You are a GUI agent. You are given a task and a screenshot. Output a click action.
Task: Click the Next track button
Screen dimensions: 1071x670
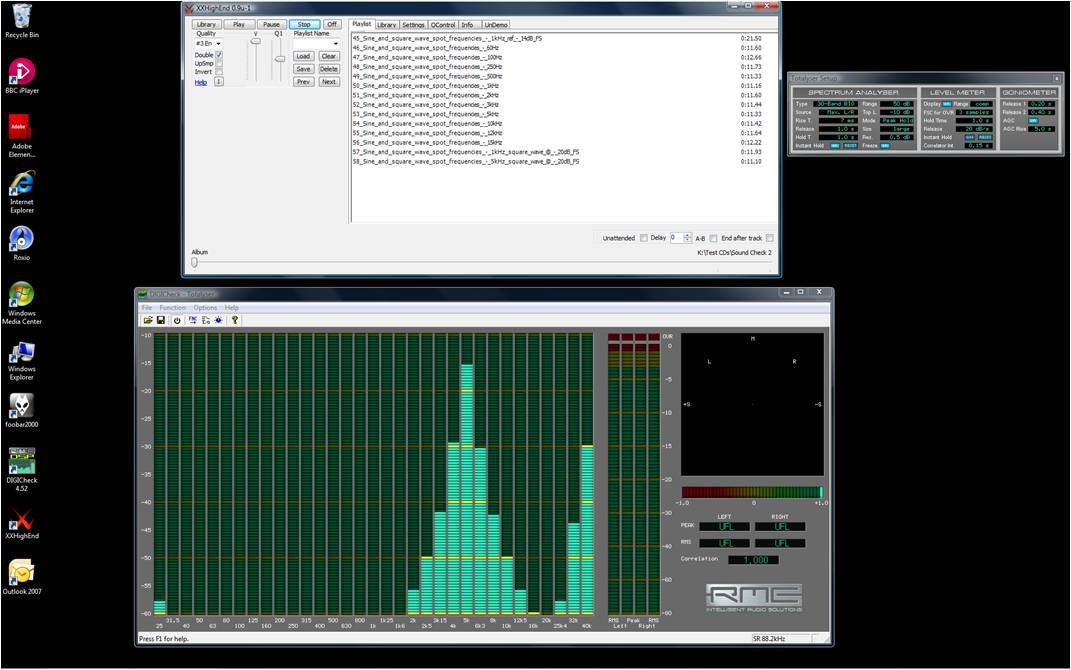[x=329, y=82]
